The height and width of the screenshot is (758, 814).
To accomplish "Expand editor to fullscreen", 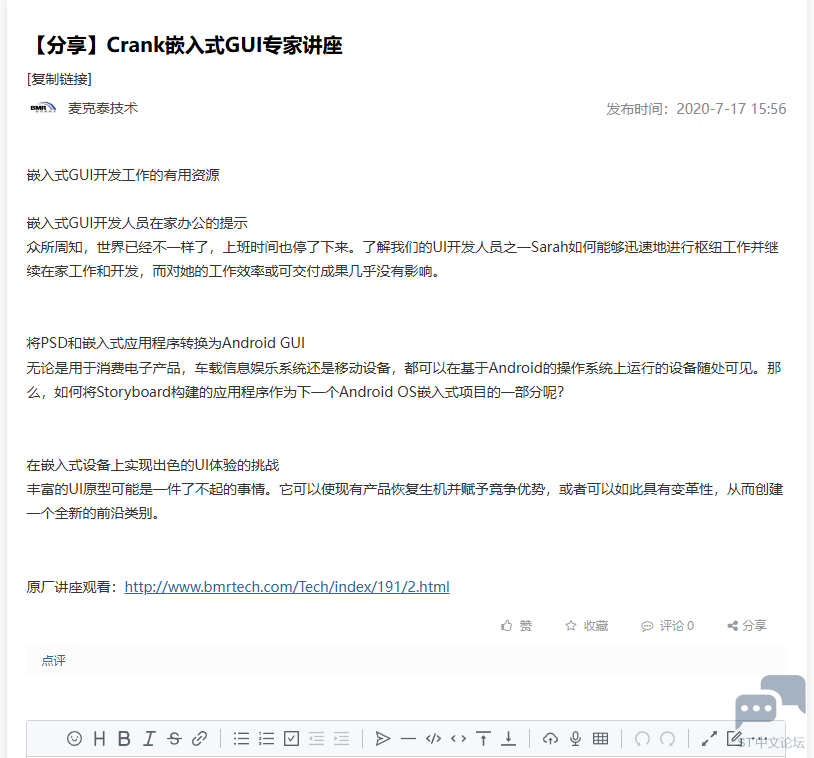I will click(x=709, y=738).
